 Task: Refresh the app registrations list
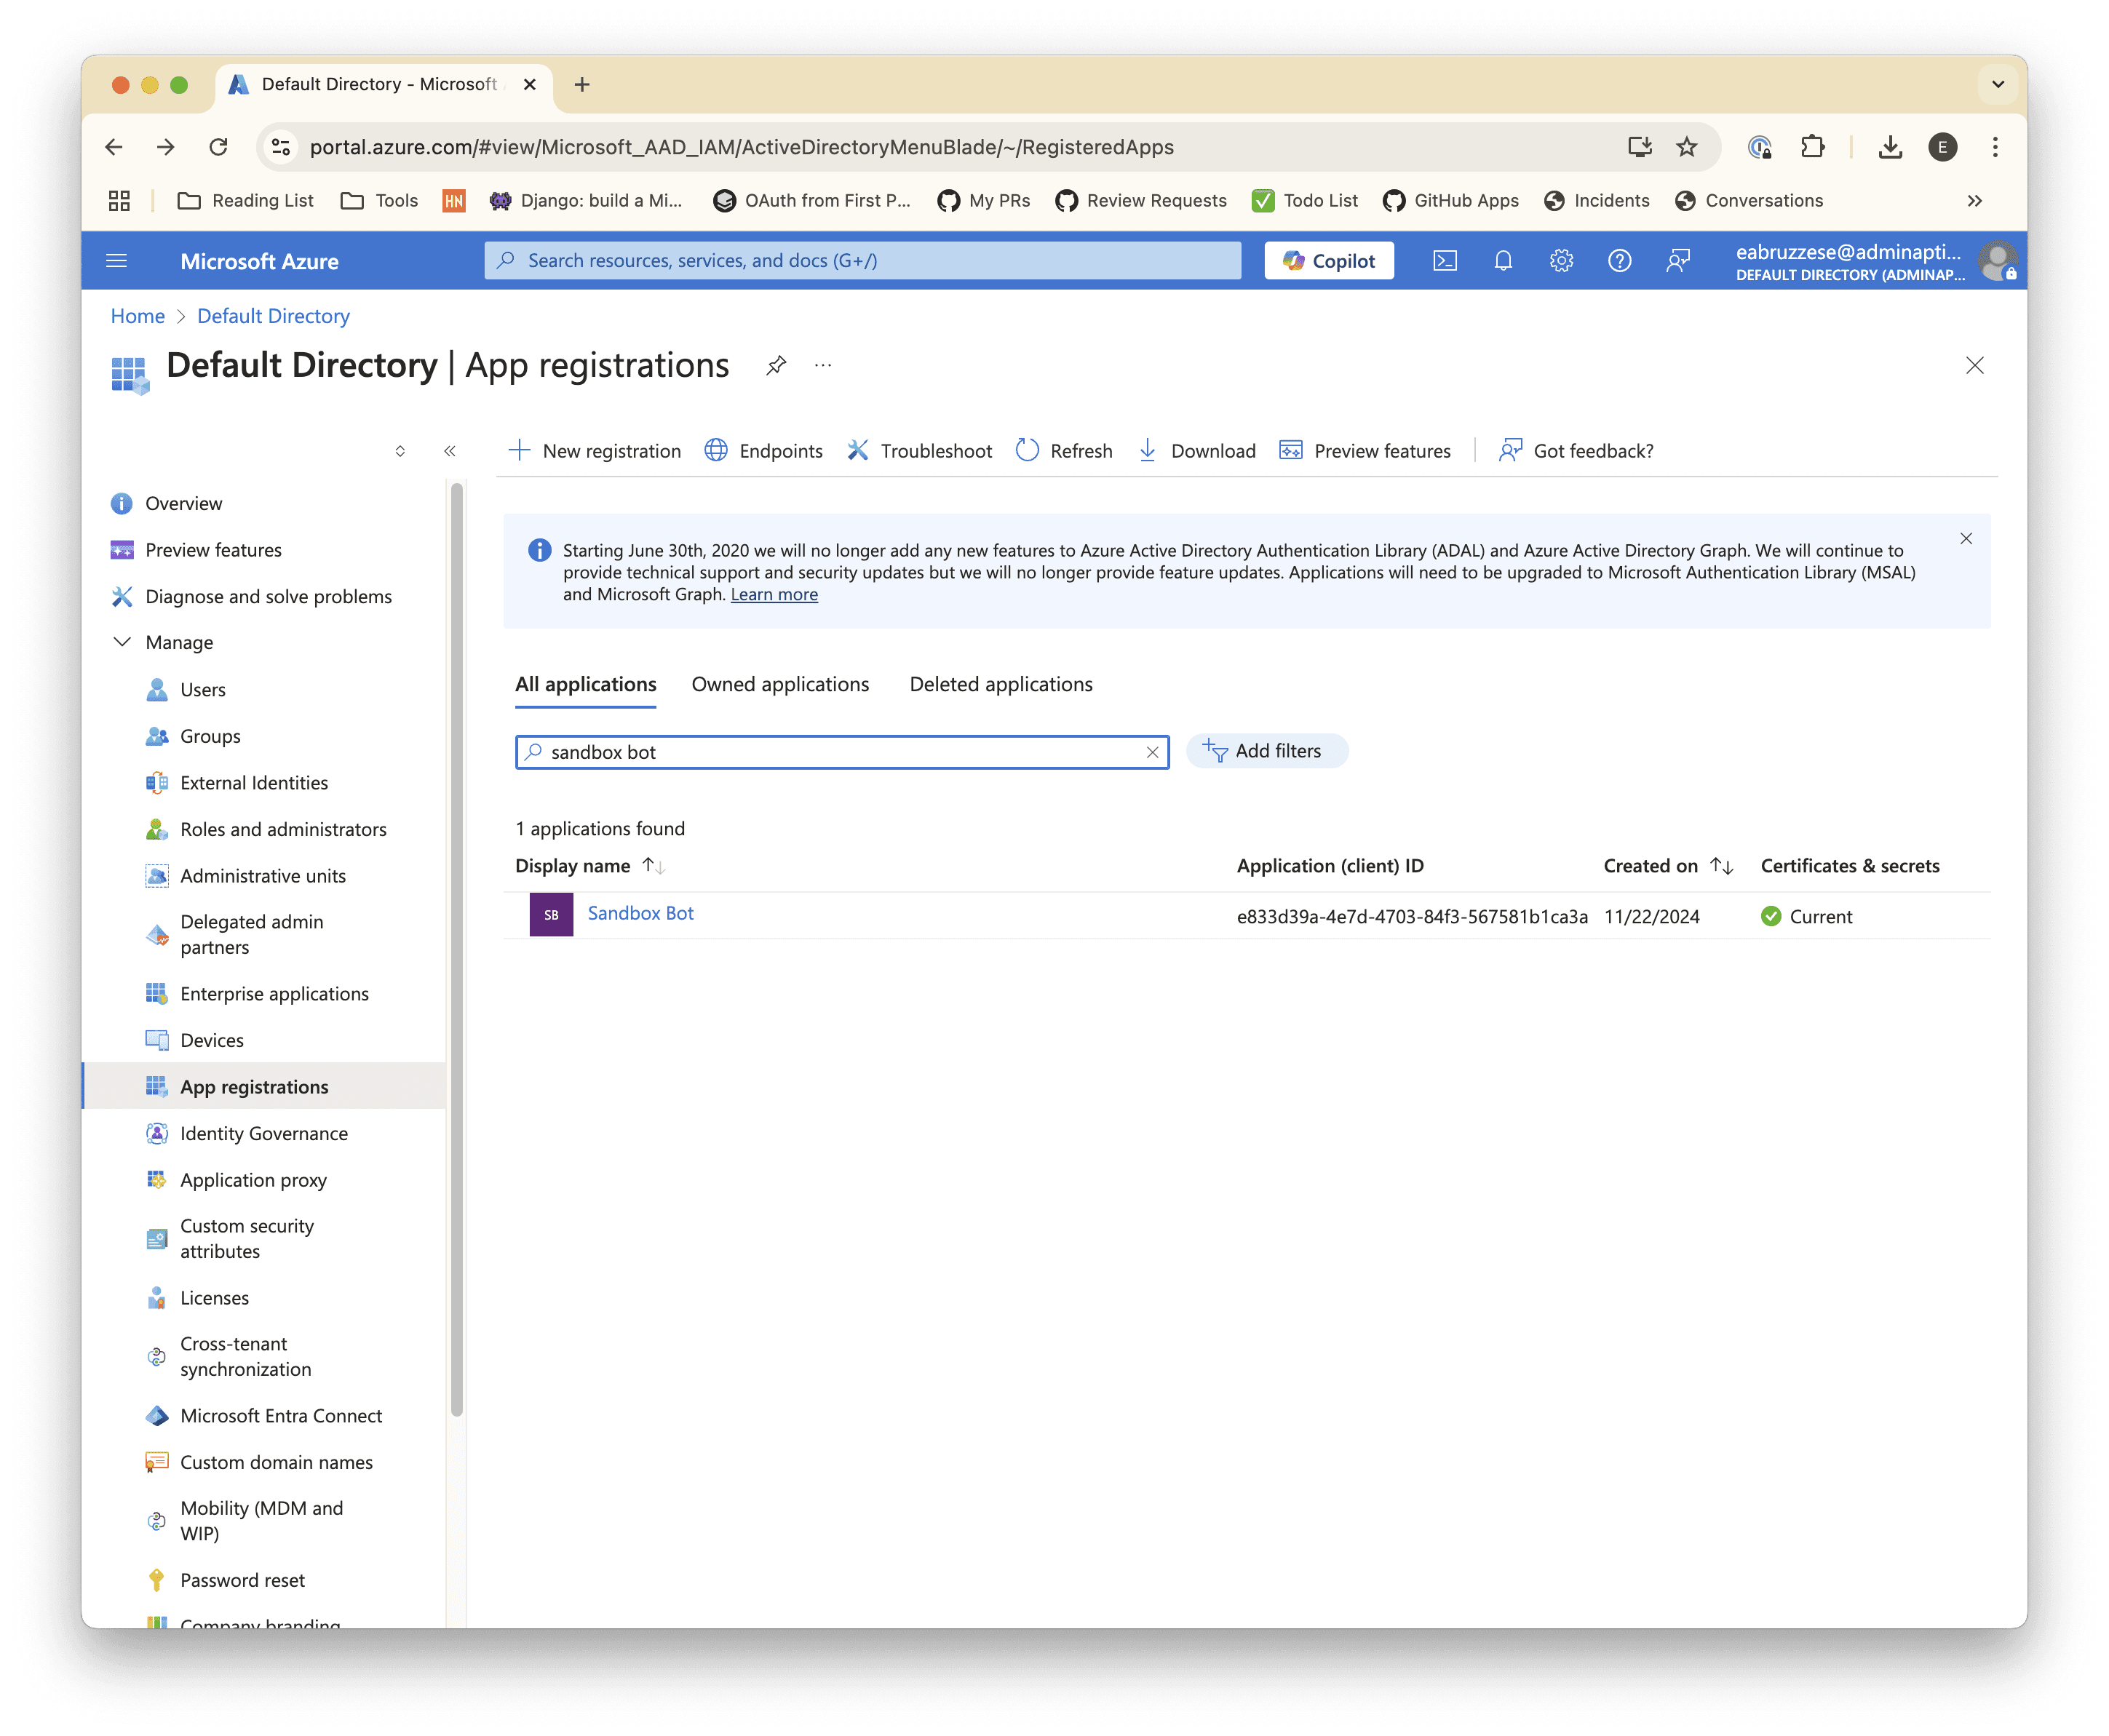pyautogui.click(x=1063, y=451)
